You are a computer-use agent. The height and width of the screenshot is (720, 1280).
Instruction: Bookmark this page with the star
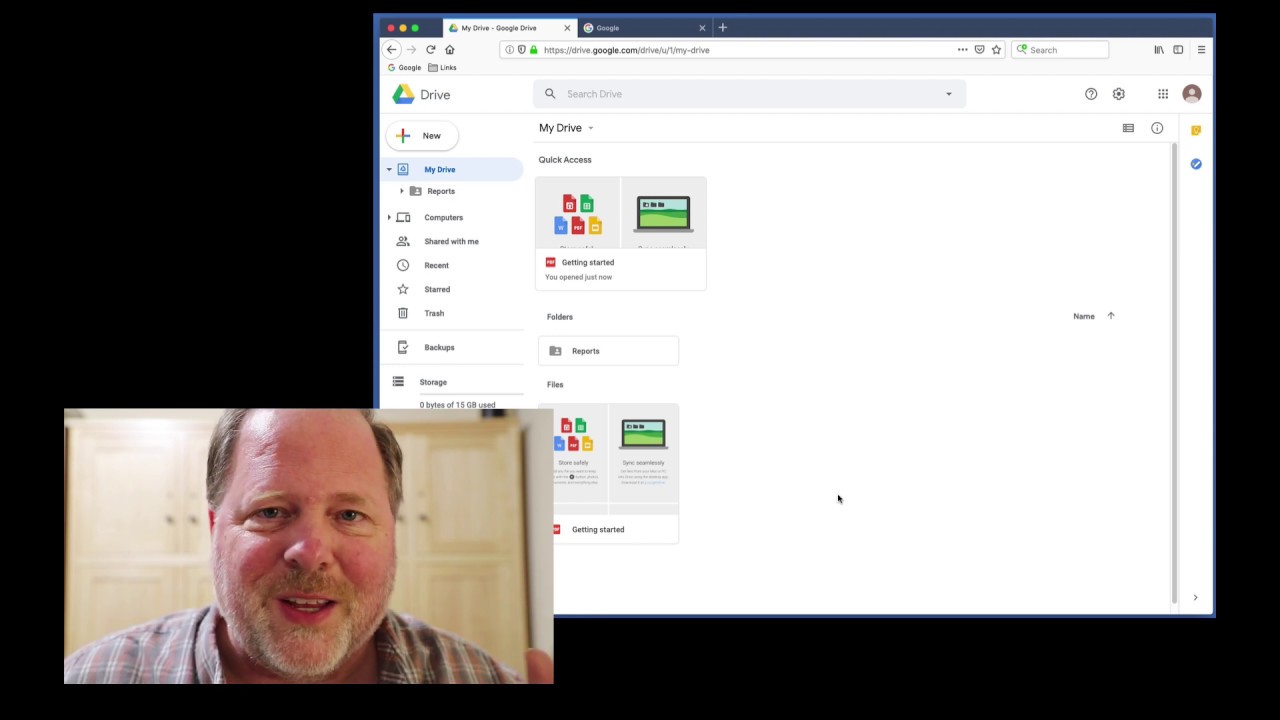996,50
